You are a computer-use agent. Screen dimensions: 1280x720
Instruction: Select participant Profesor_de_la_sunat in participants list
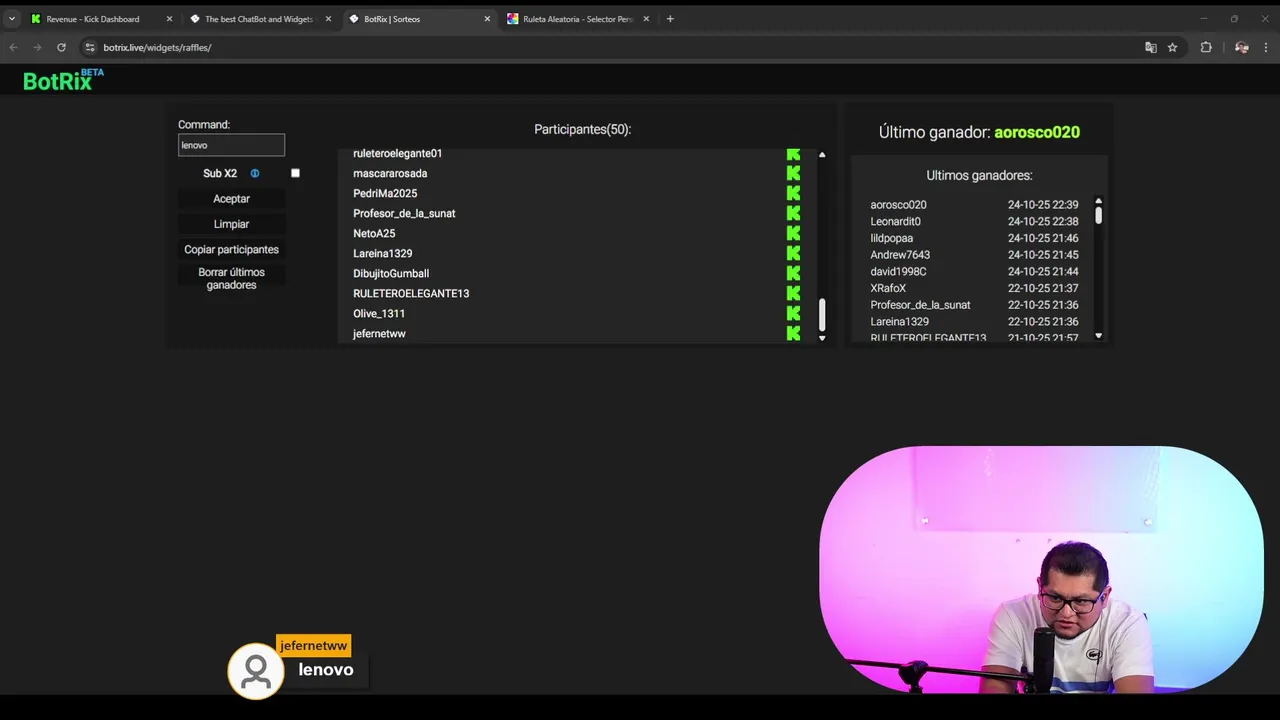404,213
